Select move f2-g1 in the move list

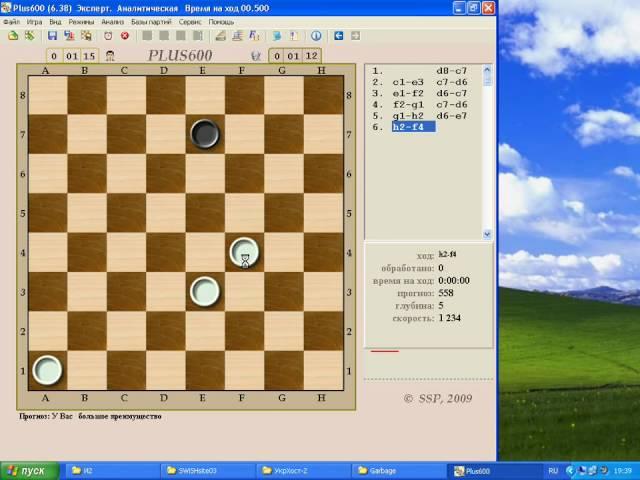coord(408,105)
